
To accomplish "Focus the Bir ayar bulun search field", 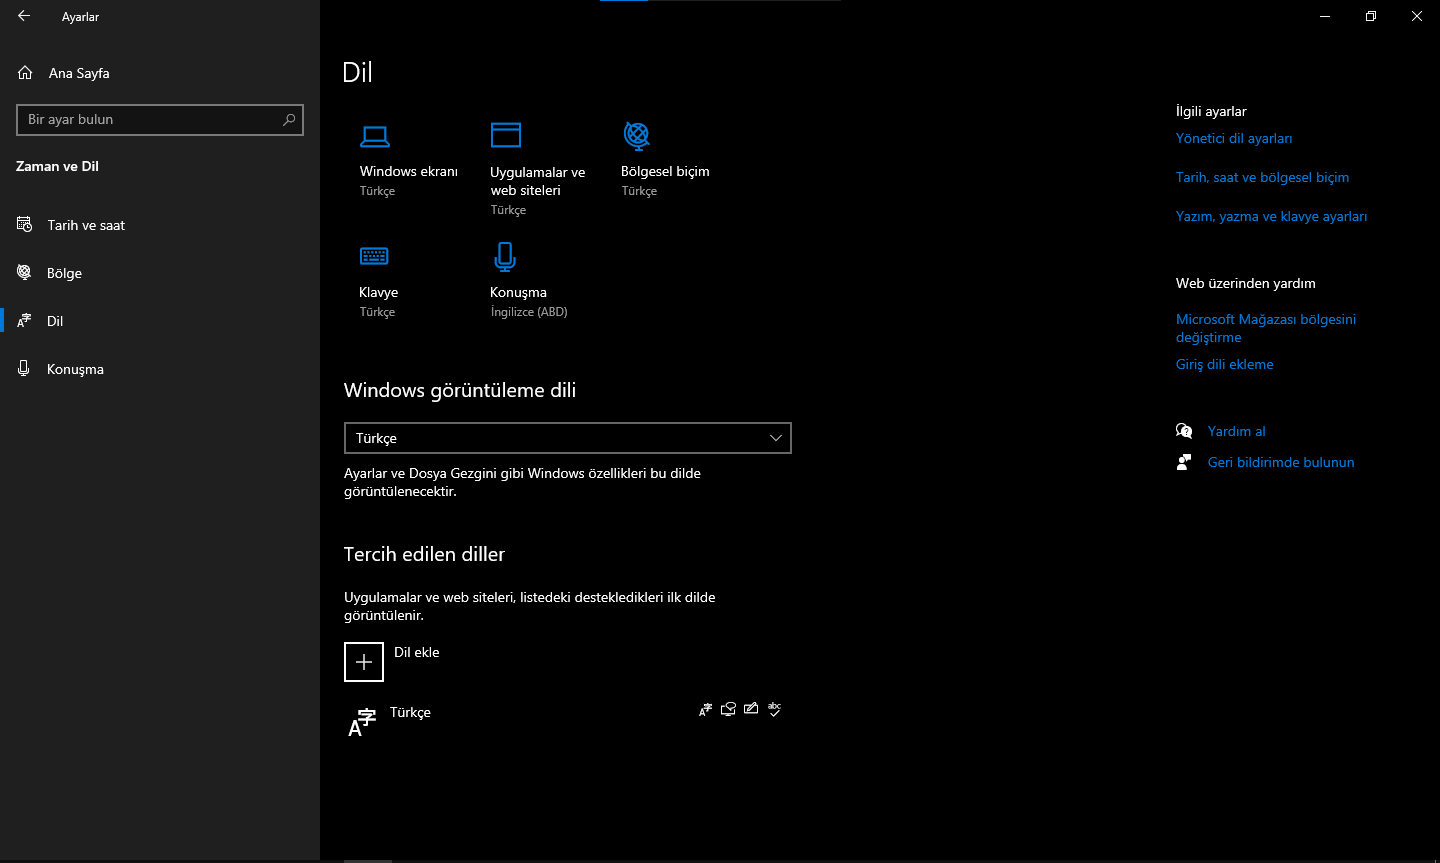I will point(160,120).
